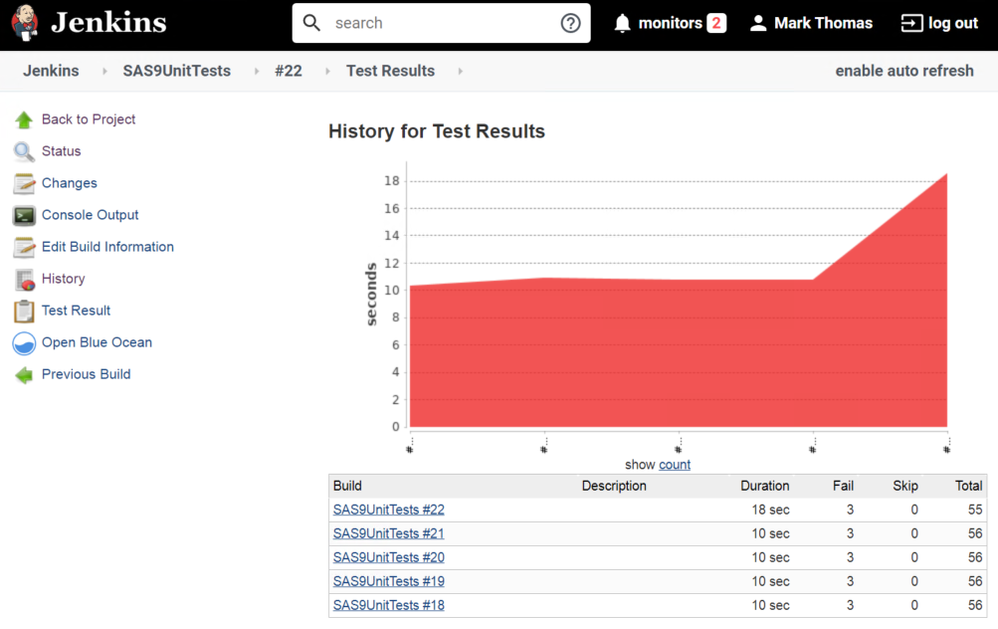Open #22 build breadcrumb

[x=288, y=71]
